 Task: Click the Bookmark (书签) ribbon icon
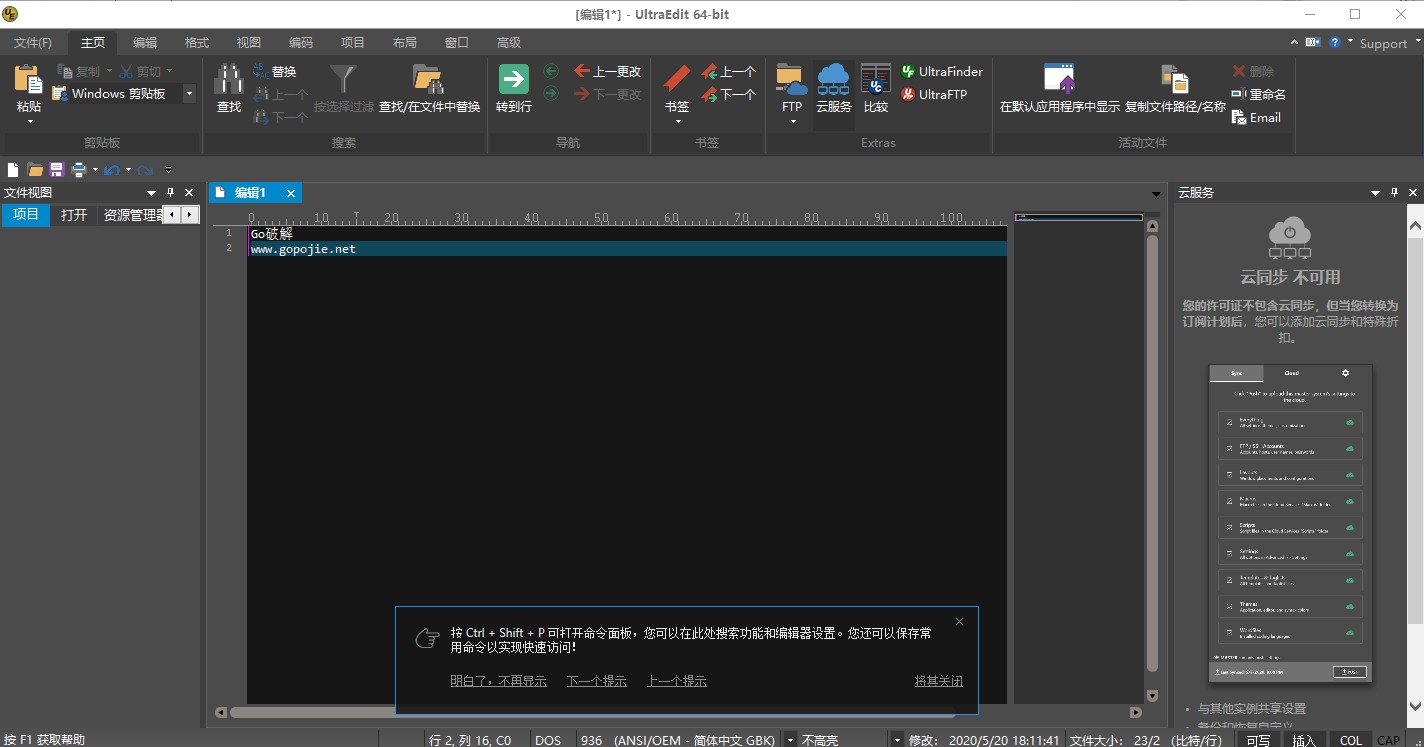tap(677, 80)
